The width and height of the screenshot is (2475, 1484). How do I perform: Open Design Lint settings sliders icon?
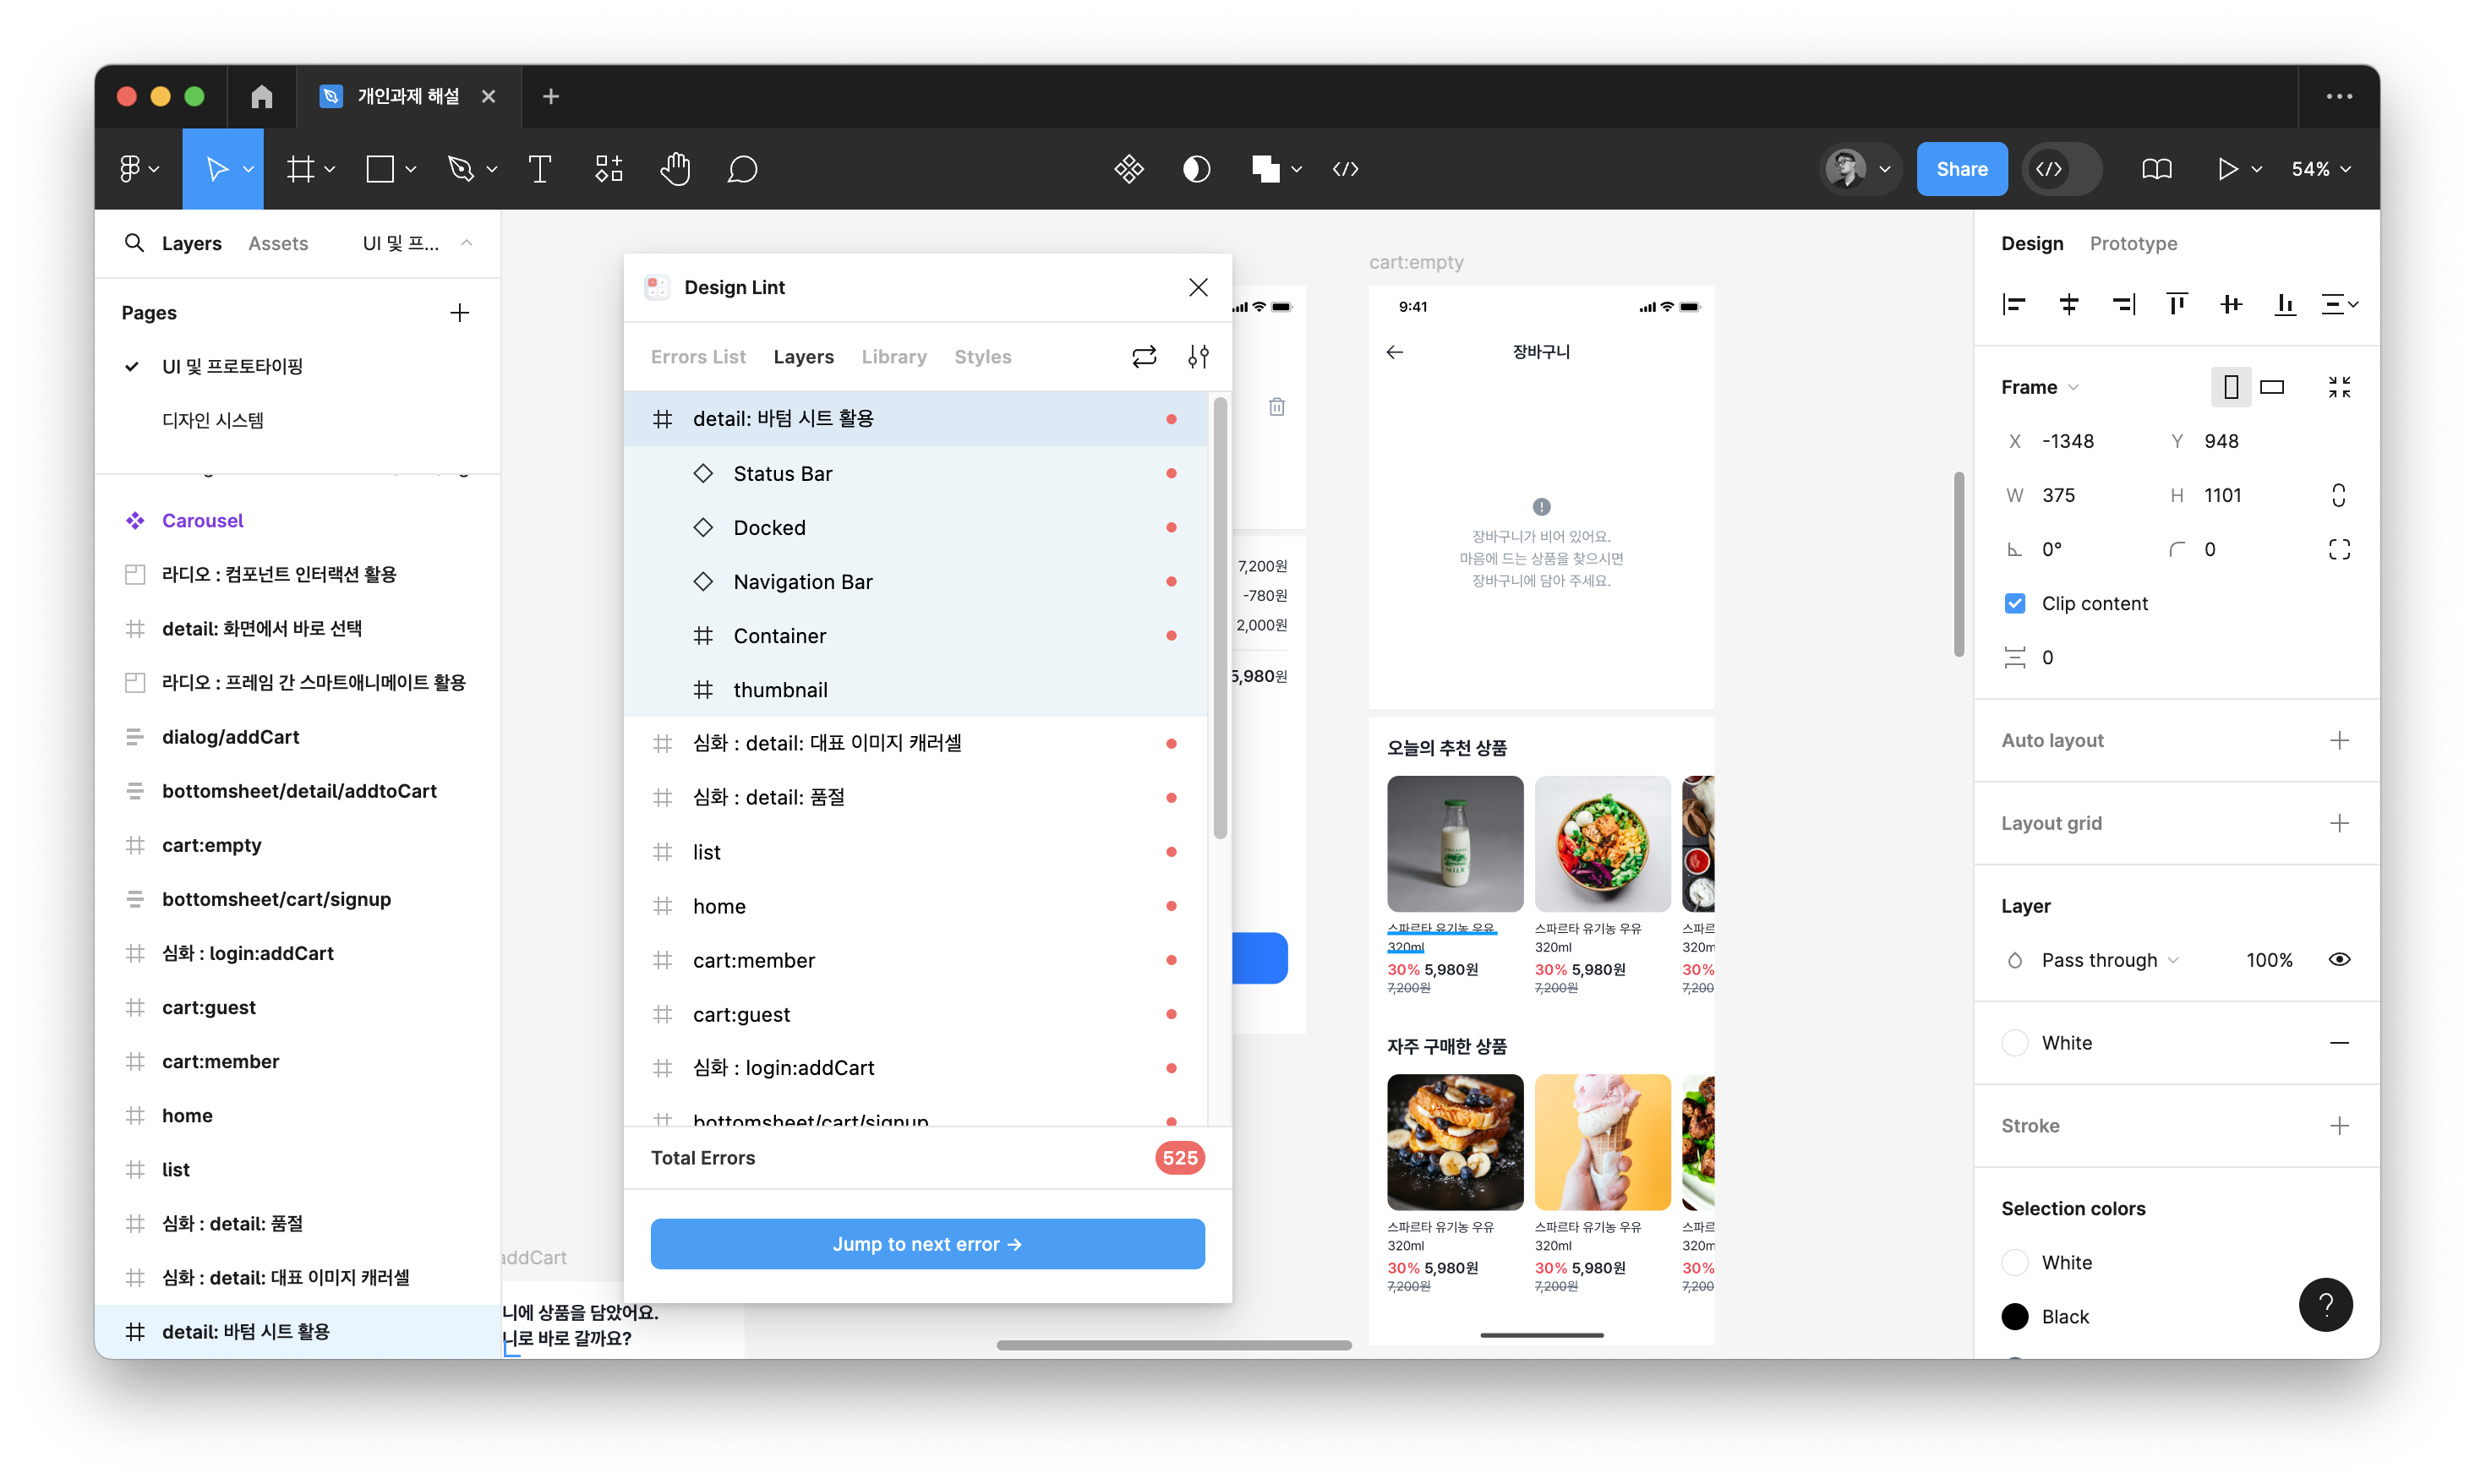[x=1198, y=357]
